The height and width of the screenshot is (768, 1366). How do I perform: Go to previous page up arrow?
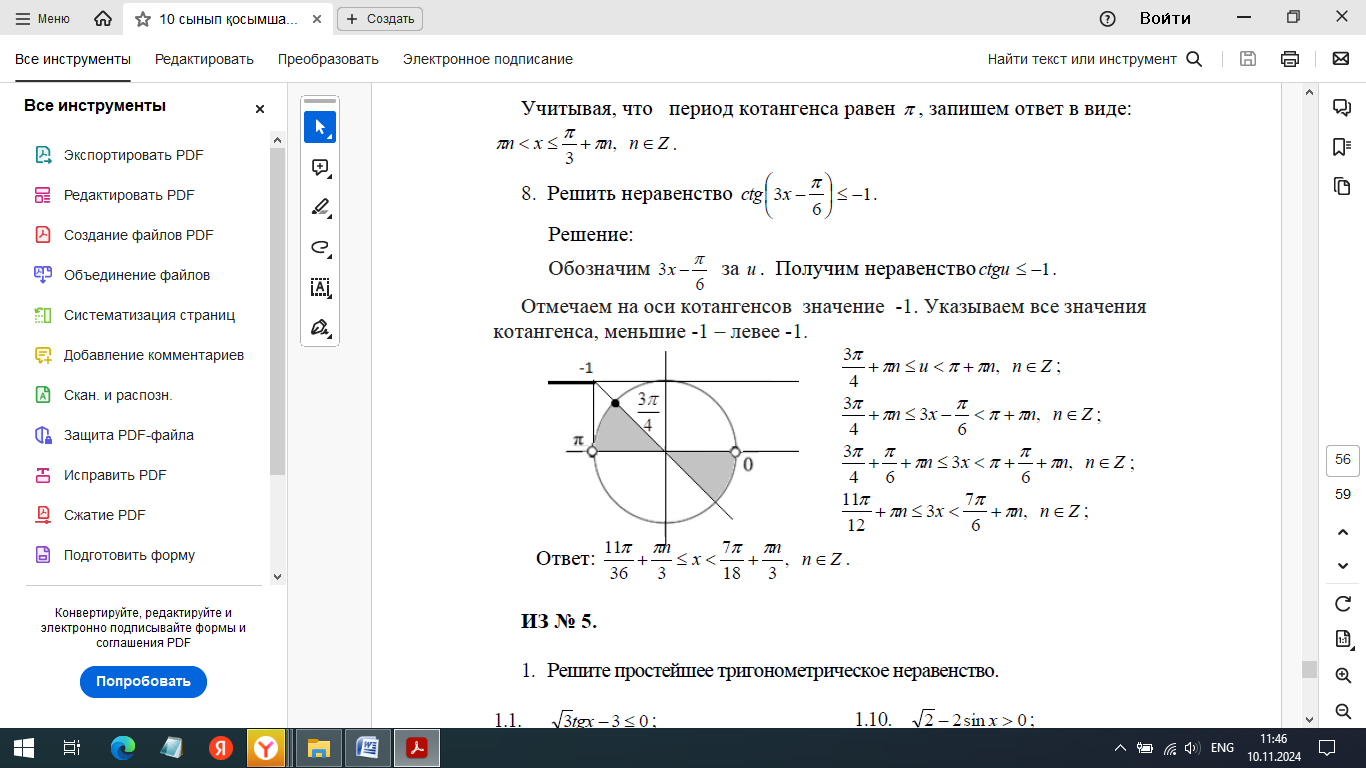pos(1343,530)
